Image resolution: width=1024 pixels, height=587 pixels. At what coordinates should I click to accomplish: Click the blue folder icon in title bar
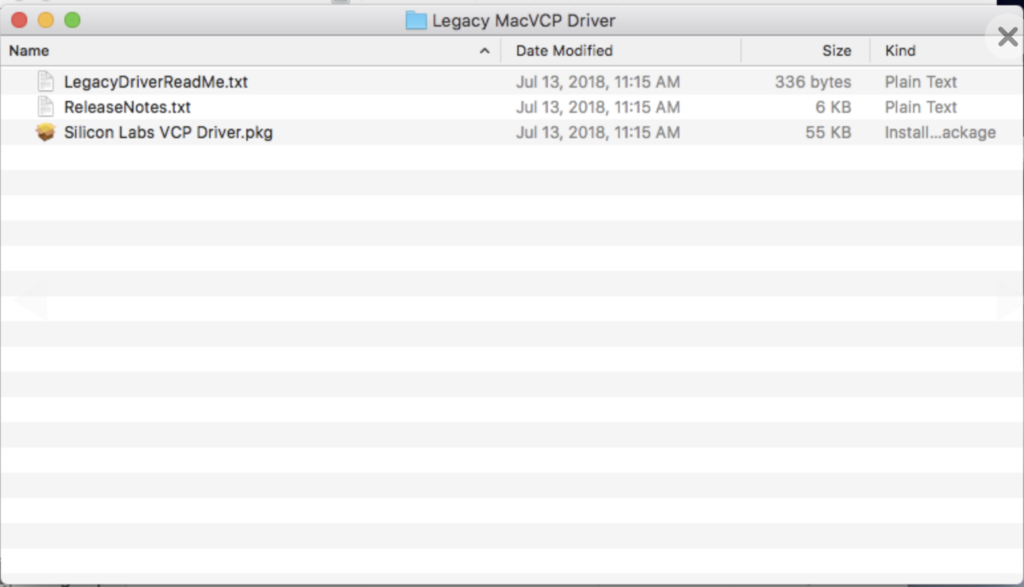[x=416, y=21]
